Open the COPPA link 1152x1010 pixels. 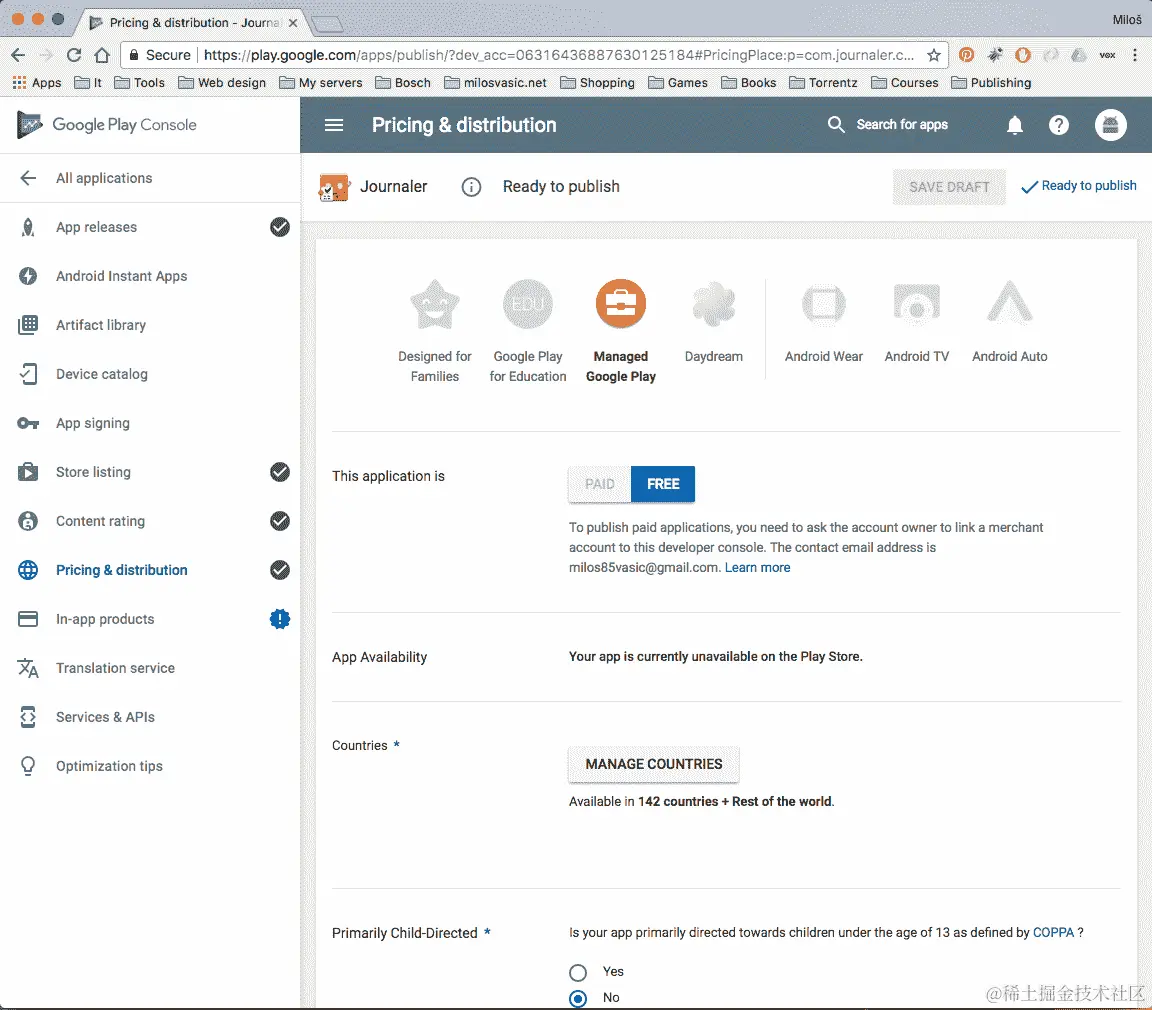click(1053, 932)
